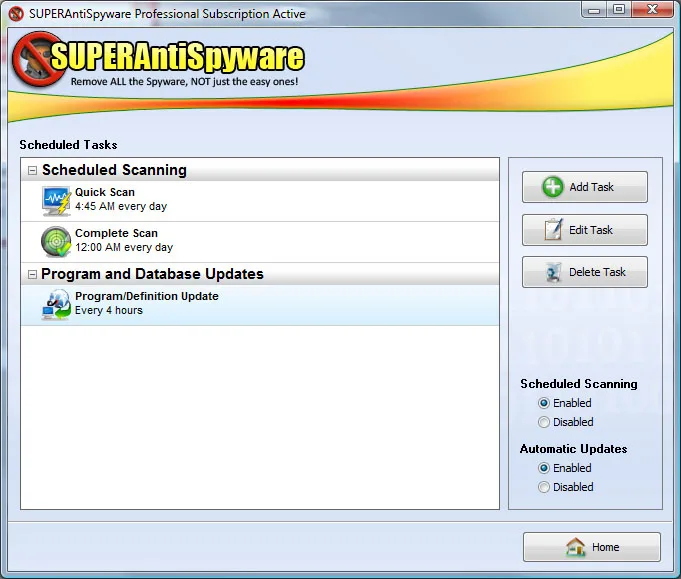Maximize the SUPERAntiSpyware window
The image size is (681, 579).
[x=619, y=9]
